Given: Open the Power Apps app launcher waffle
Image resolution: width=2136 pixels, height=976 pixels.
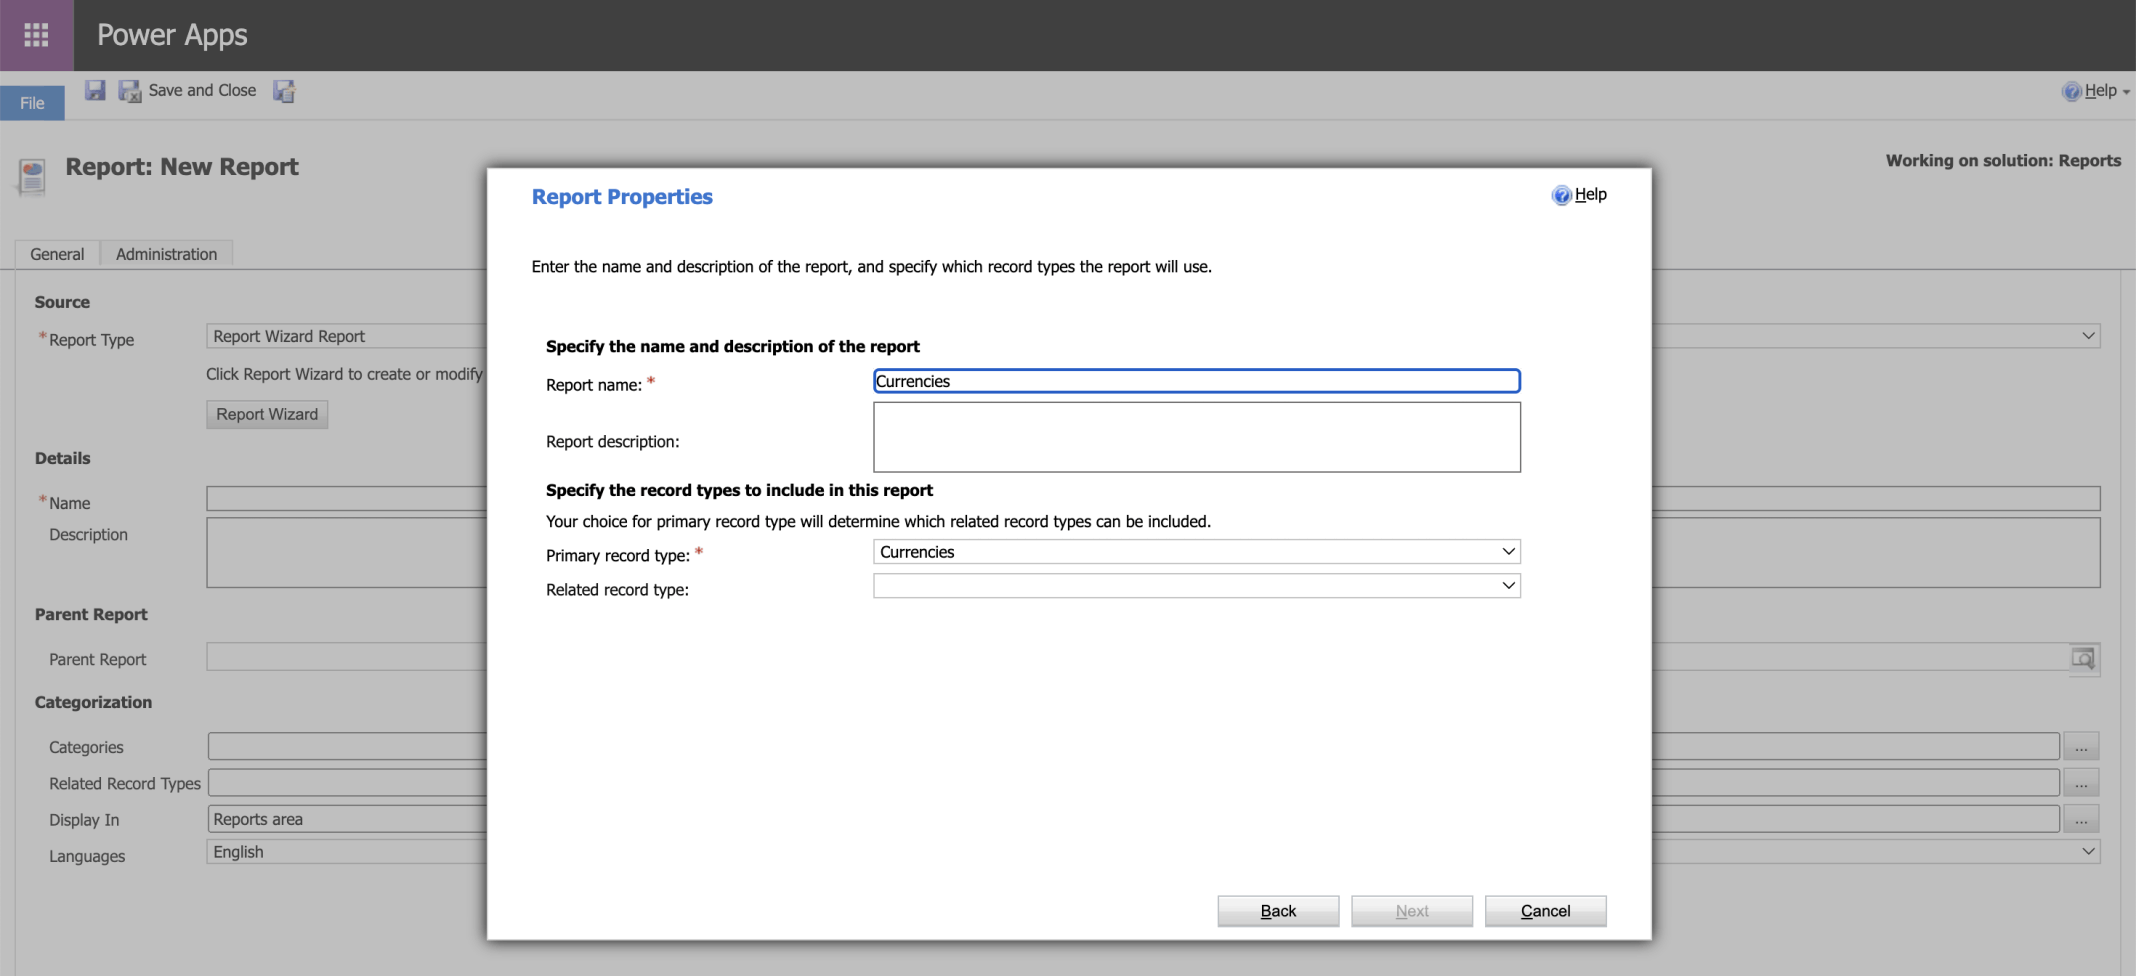Looking at the screenshot, I should pyautogui.click(x=36, y=35).
